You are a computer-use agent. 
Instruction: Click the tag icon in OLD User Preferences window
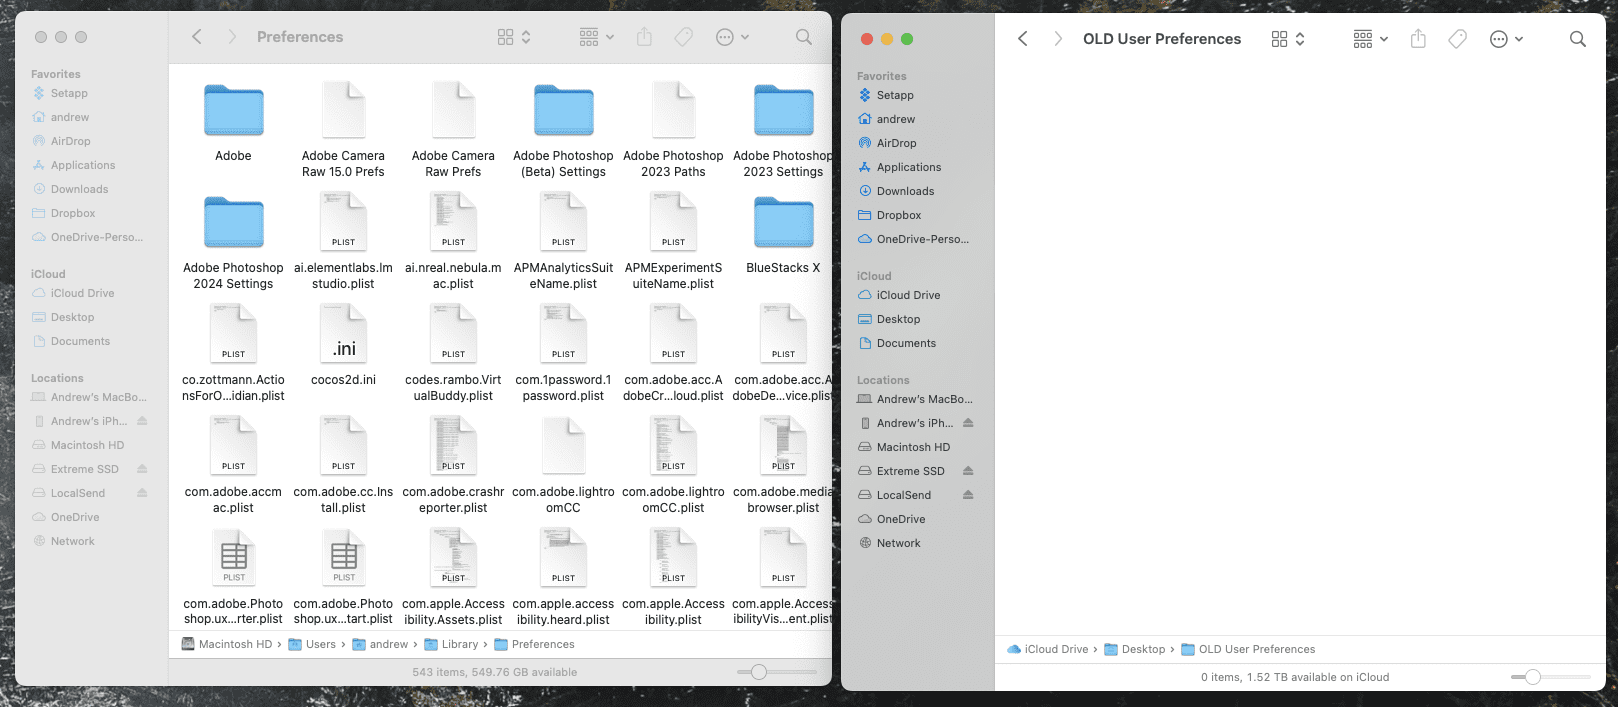1458,39
